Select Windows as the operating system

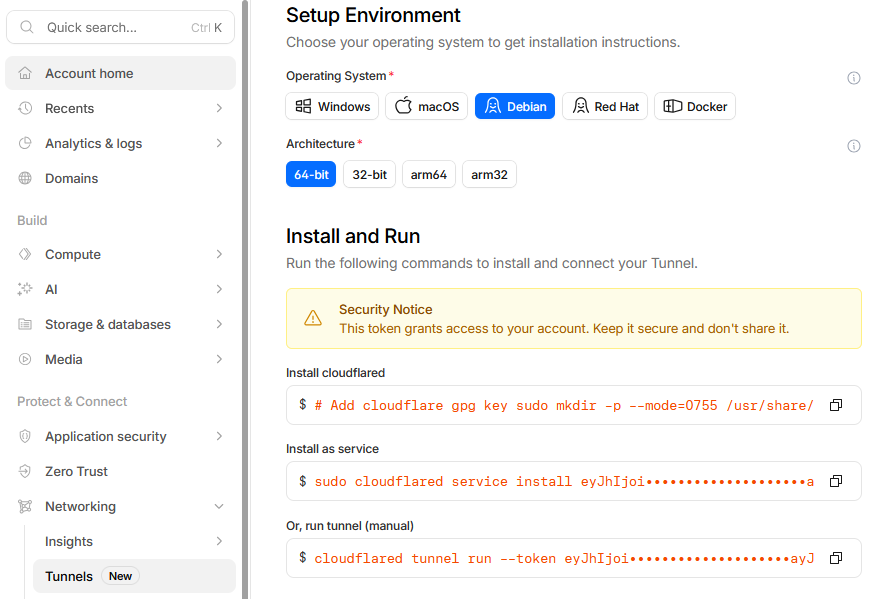tap(331, 105)
